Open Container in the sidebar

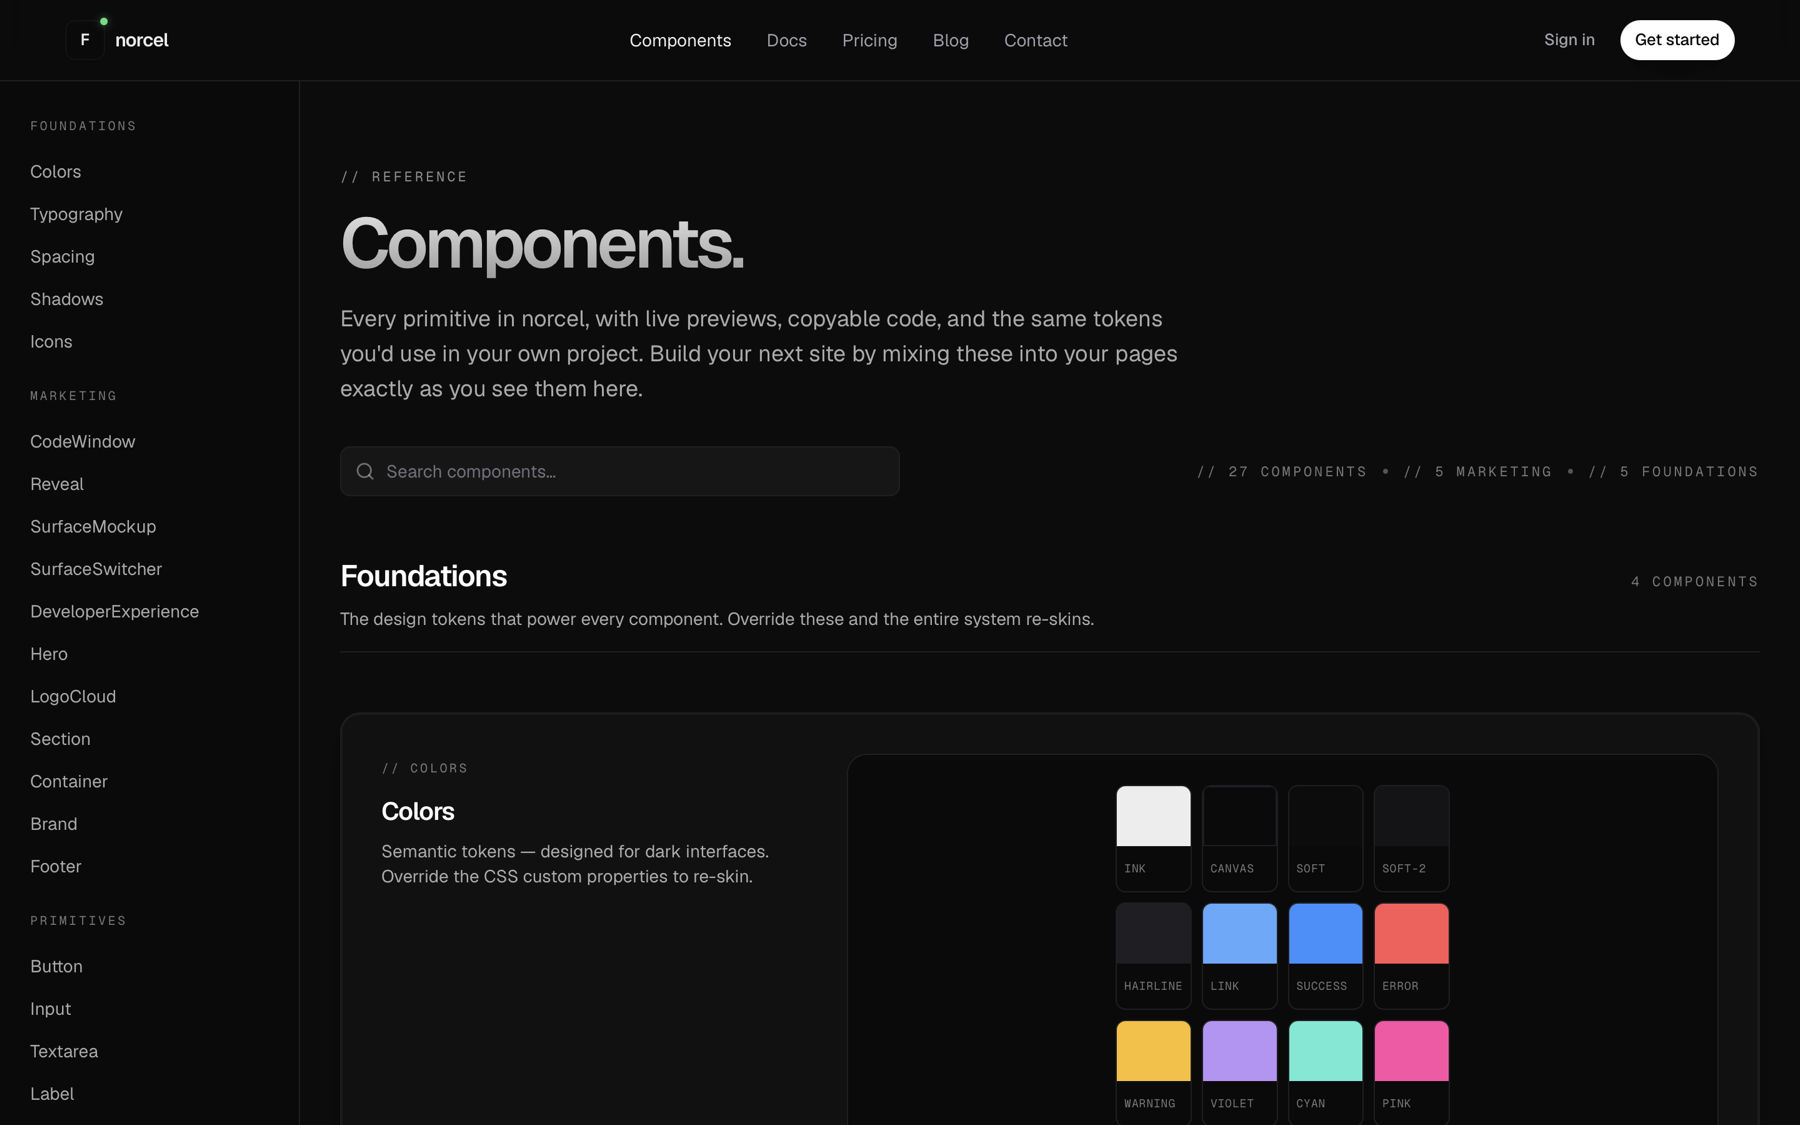pos(68,782)
